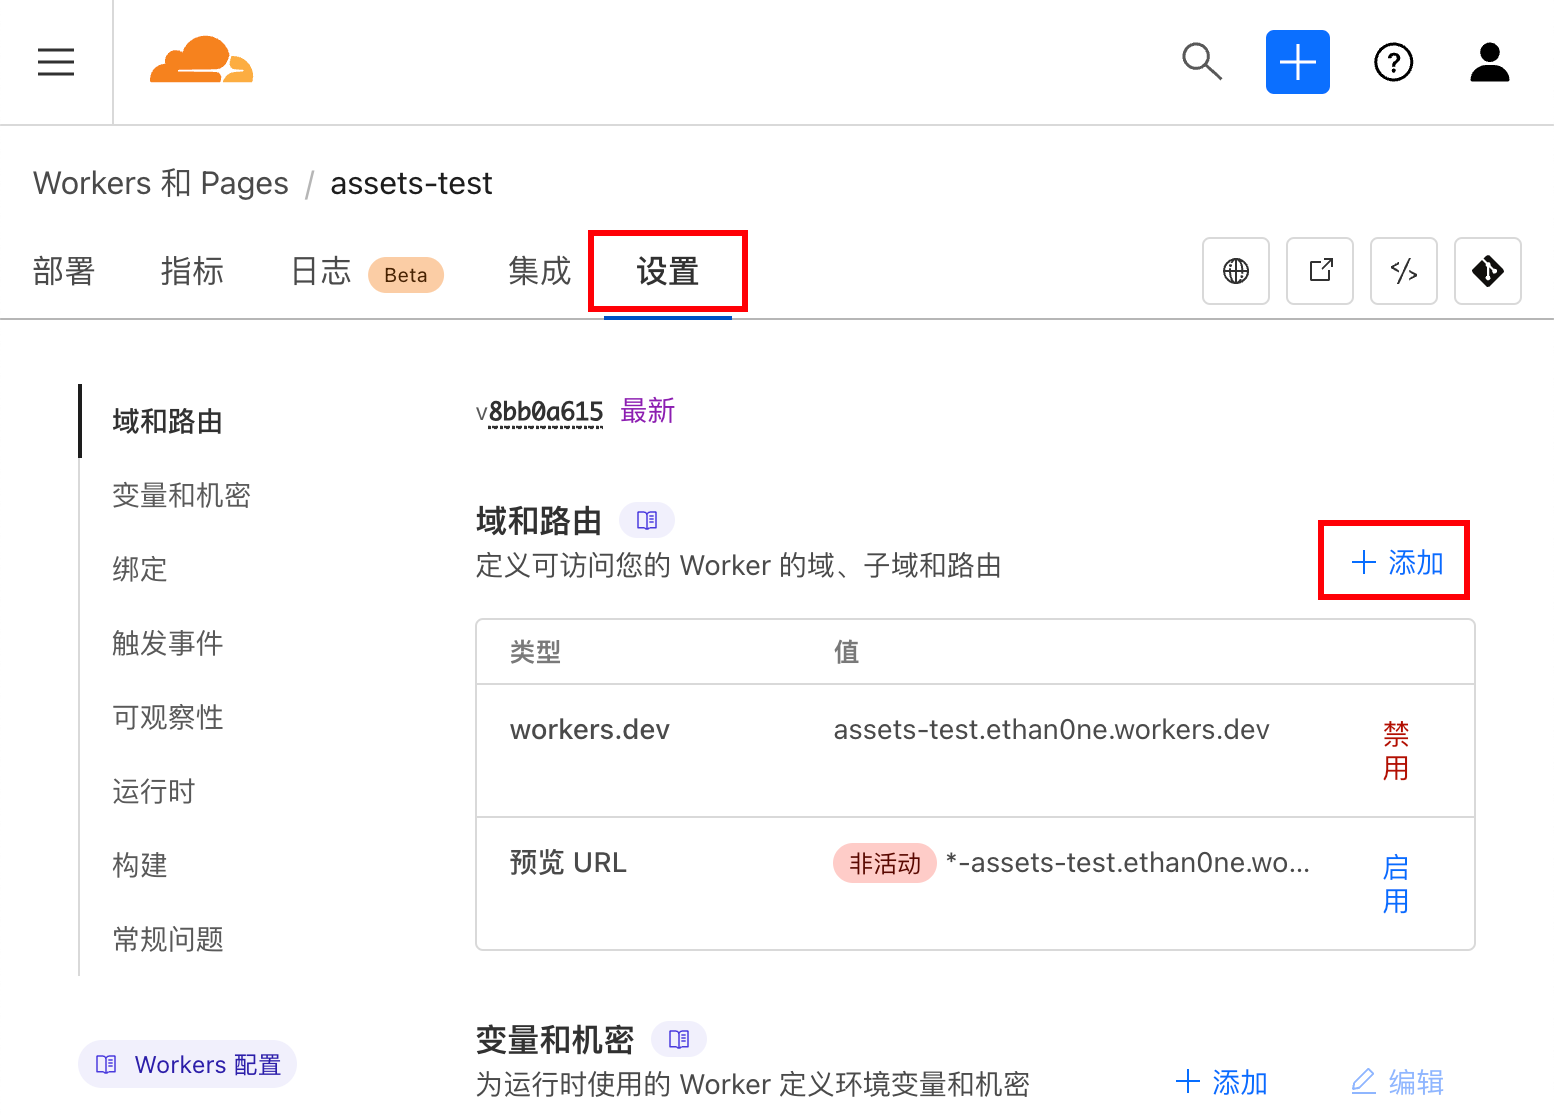The image size is (1554, 1116).
Task: Select 绑定 in the settings sidebar
Action: (140, 569)
